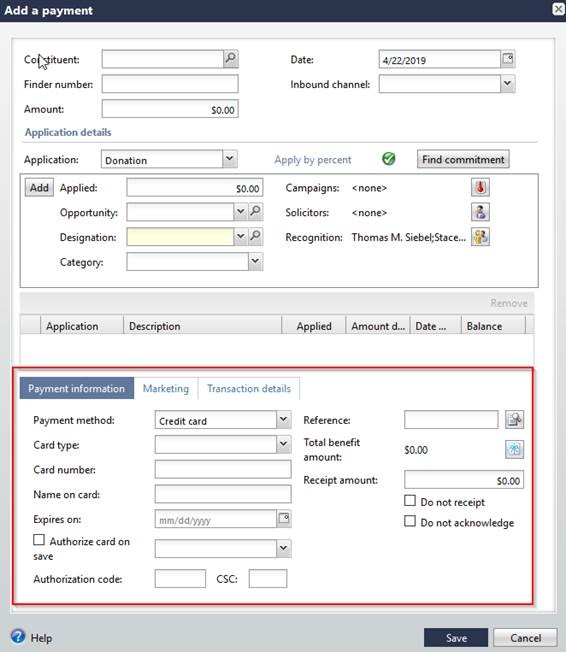Viewport: 566px width, 652px height.
Task: Click the Apply by percent link
Action: [x=313, y=160]
